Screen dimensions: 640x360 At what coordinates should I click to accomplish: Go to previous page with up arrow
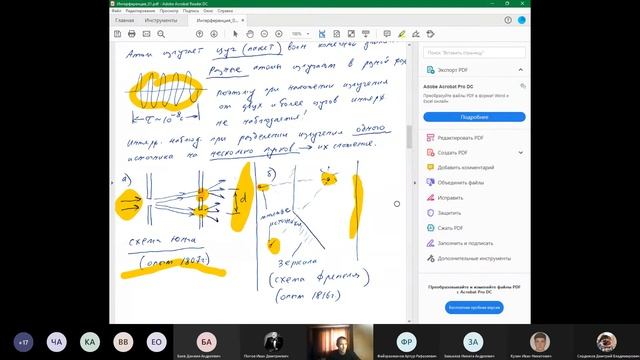pyautogui.click(x=199, y=34)
